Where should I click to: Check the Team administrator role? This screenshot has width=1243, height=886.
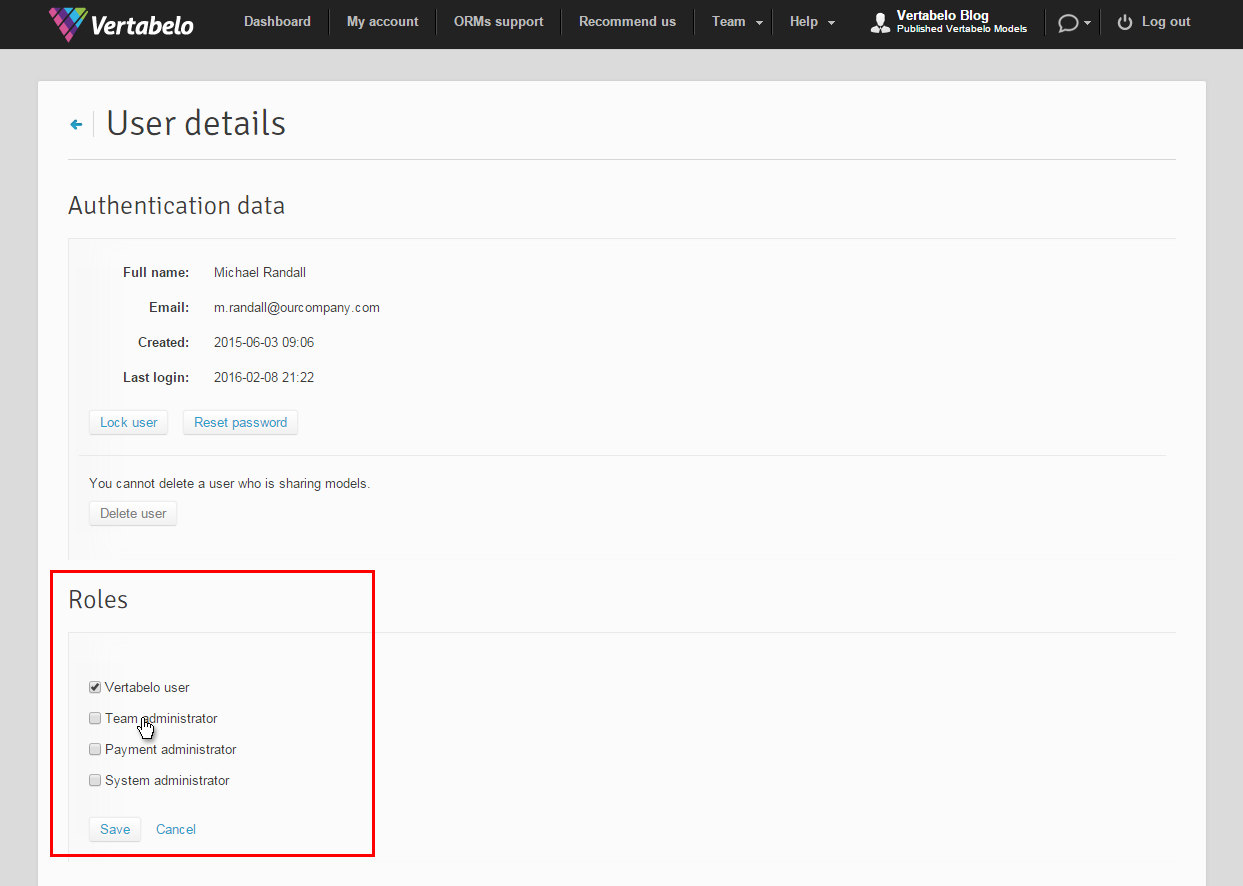95,718
